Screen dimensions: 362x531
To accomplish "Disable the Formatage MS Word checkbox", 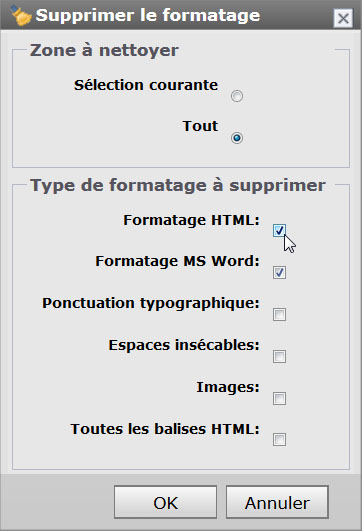I will (279, 273).
